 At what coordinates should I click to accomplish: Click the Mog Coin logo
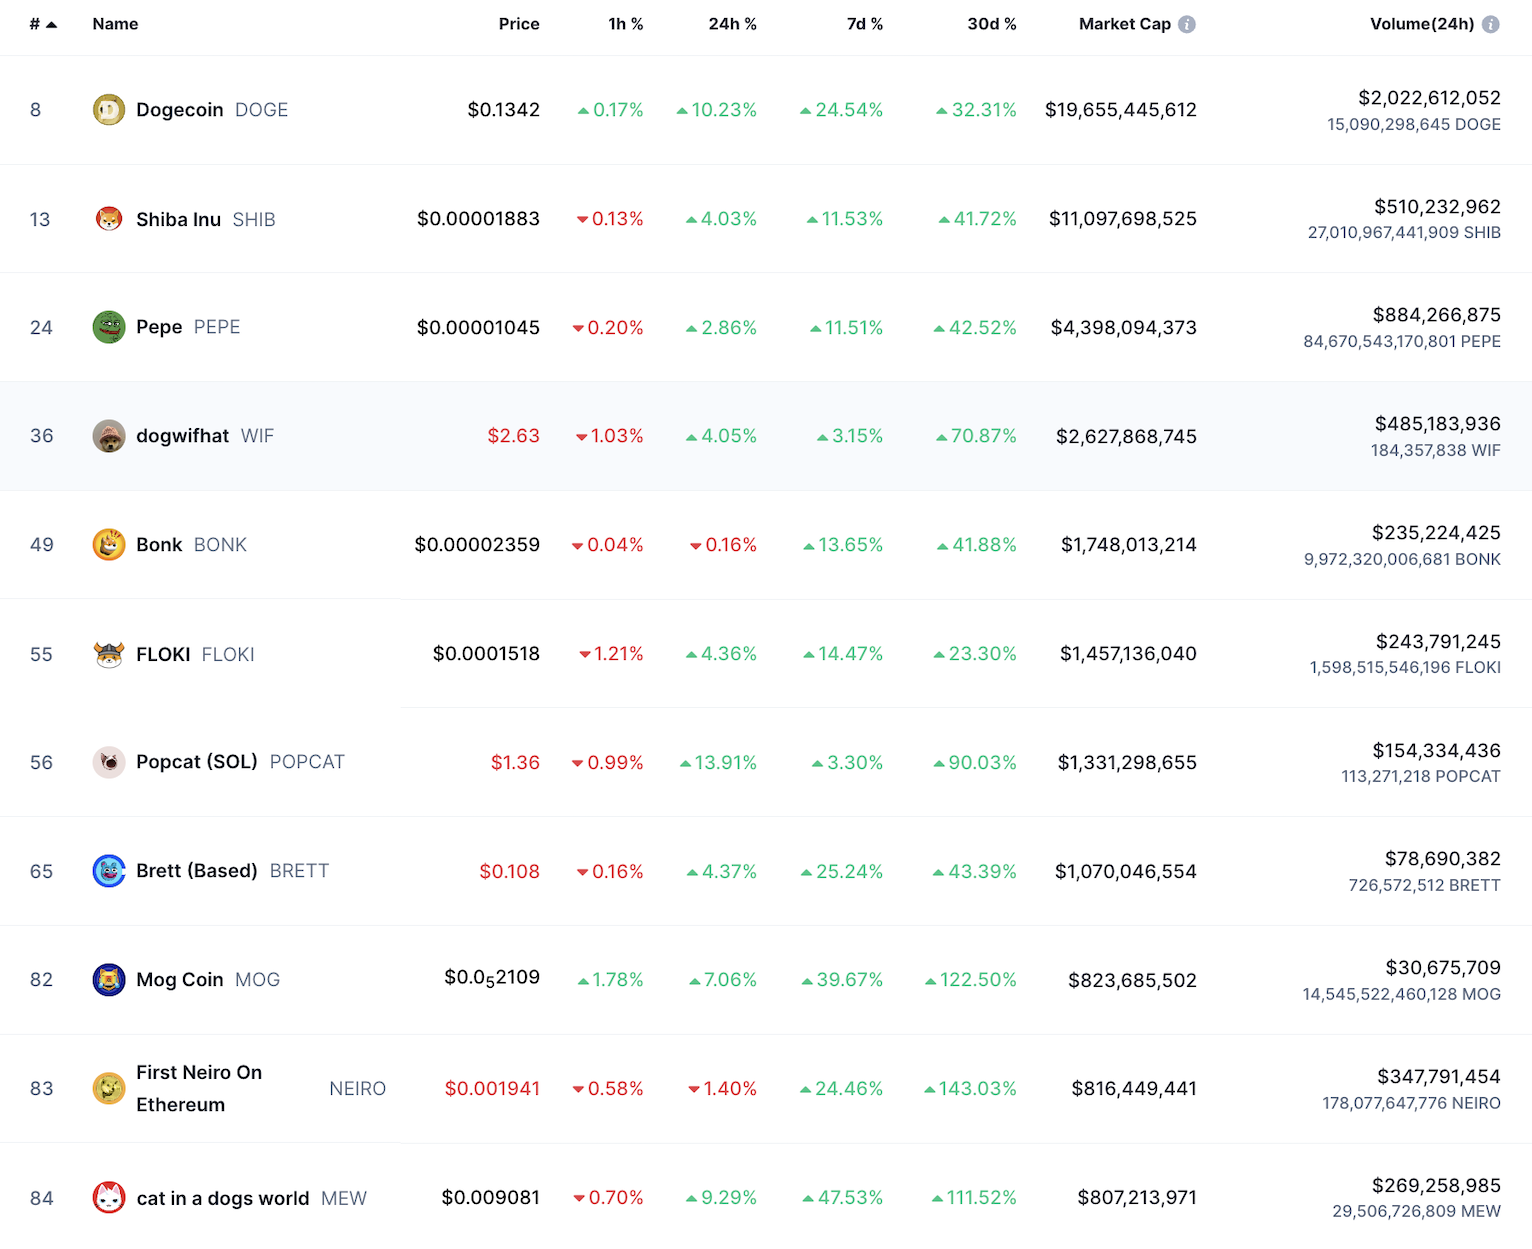[x=109, y=980]
